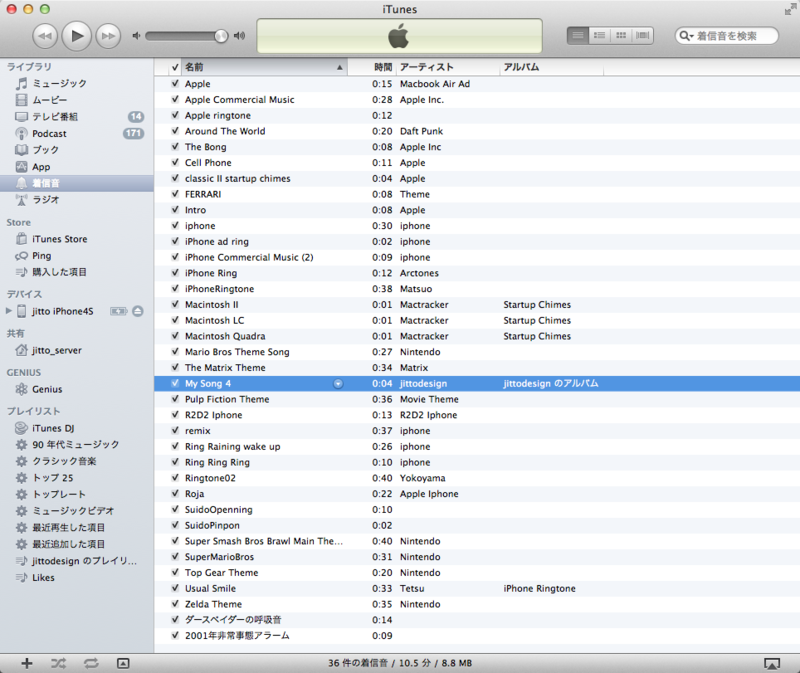
Task: Uncheck Ringtone02 checkbox
Action: pos(175,478)
